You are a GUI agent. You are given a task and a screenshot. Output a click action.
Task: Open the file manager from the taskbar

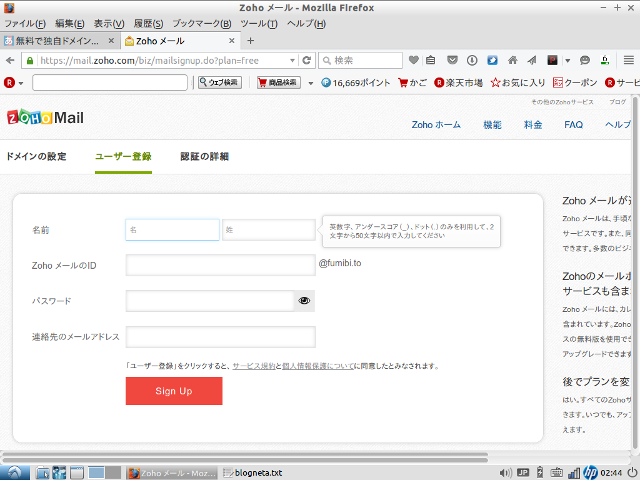click(42, 473)
